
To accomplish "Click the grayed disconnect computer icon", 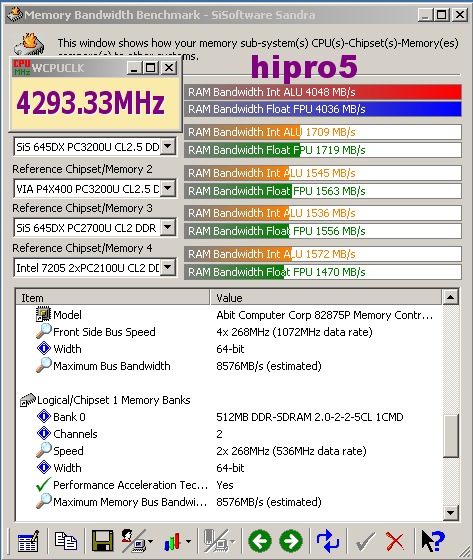I will point(216,541).
